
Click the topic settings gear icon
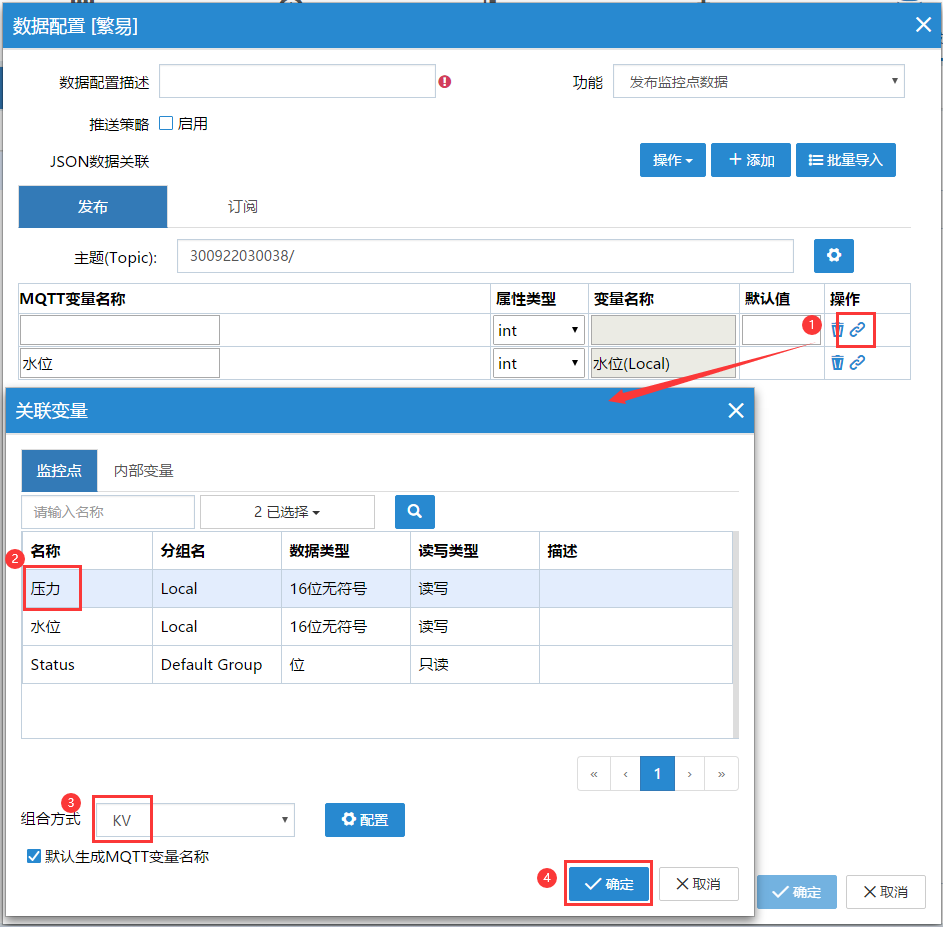pos(833,256)
